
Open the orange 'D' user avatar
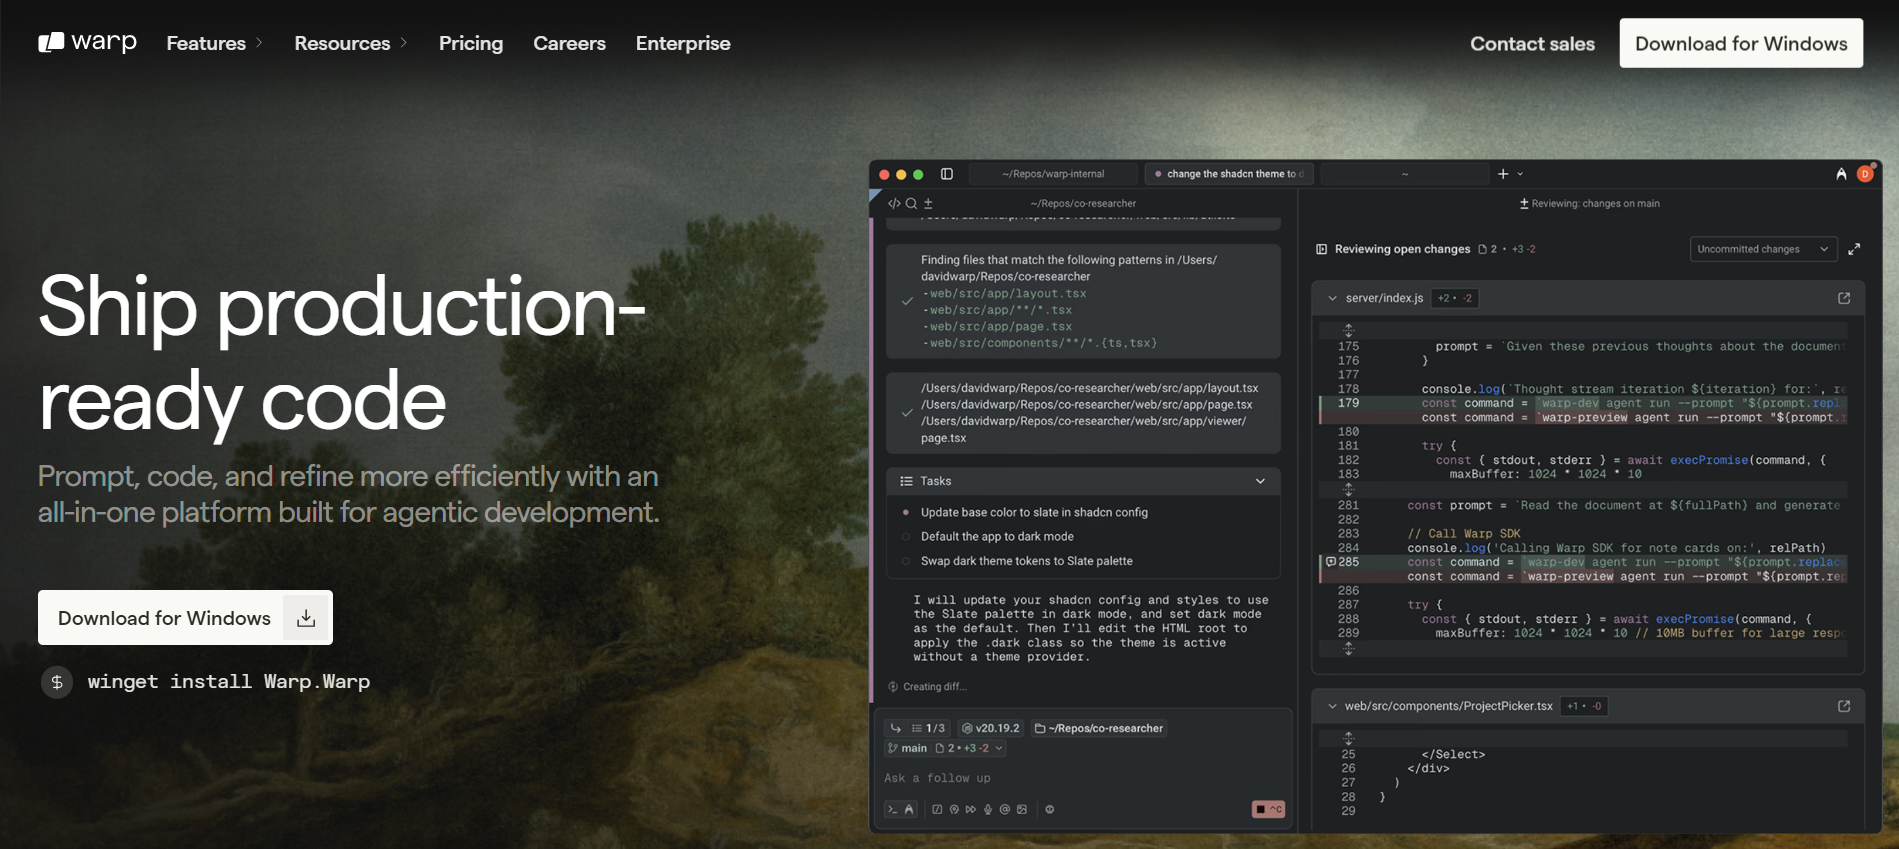(x=1865, y=174)
